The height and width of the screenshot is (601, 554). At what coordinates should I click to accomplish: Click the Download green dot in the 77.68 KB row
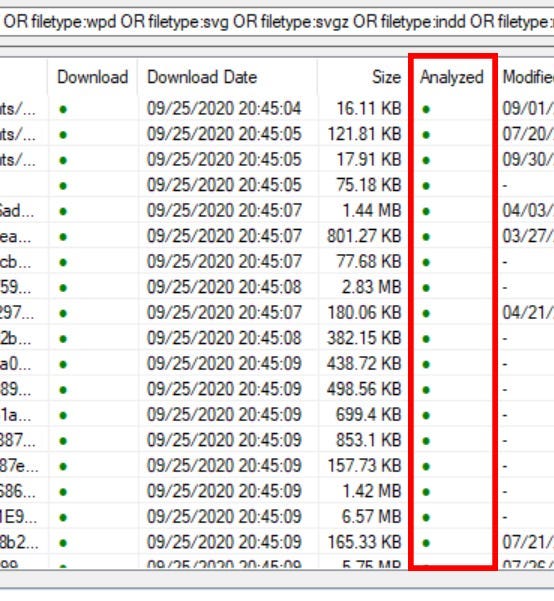63,263
